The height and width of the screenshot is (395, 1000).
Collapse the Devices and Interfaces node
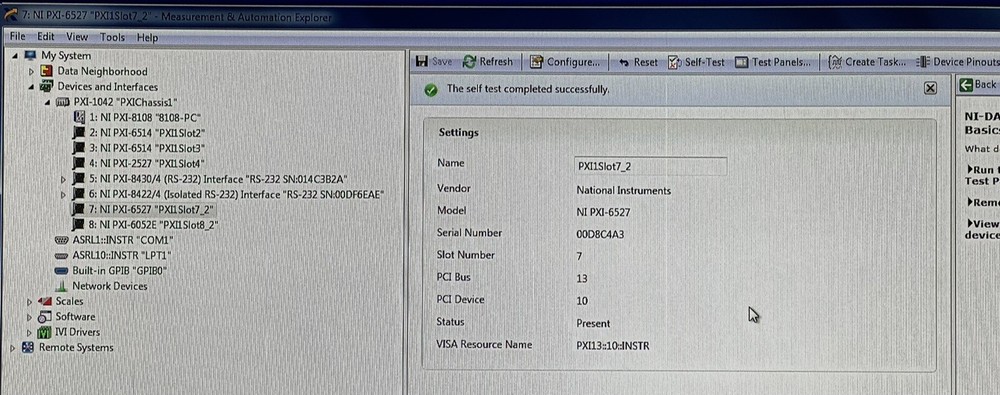[x=31, y=87]
